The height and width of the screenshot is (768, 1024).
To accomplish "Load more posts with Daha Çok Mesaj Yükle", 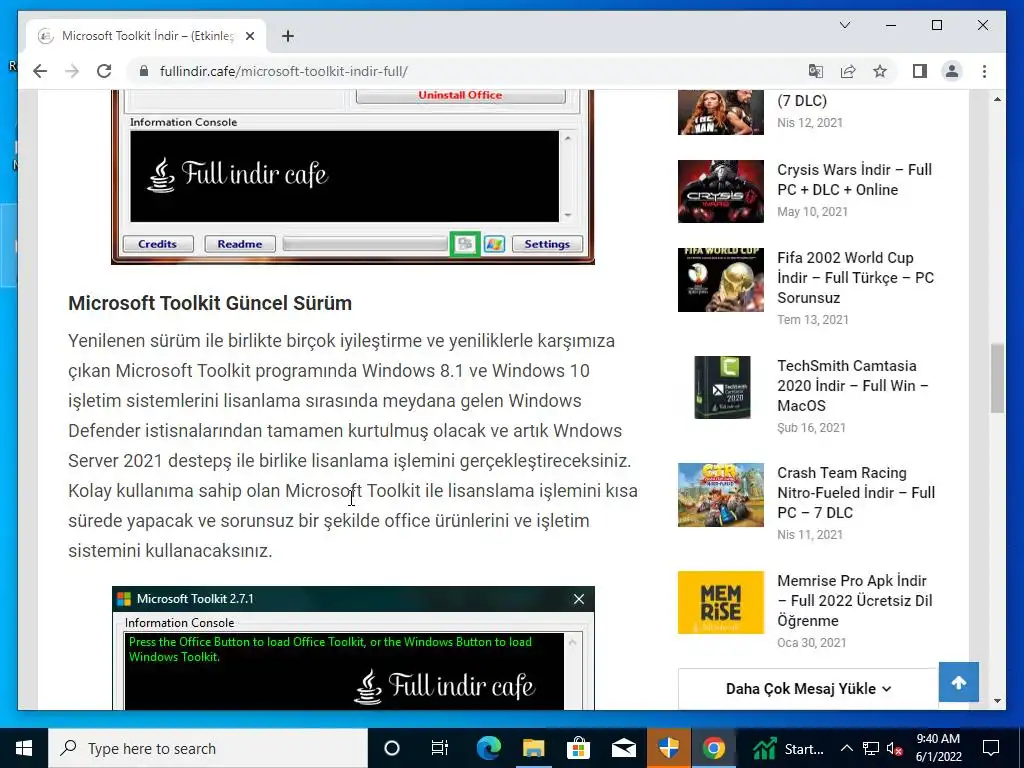I will tap(808, 688).
